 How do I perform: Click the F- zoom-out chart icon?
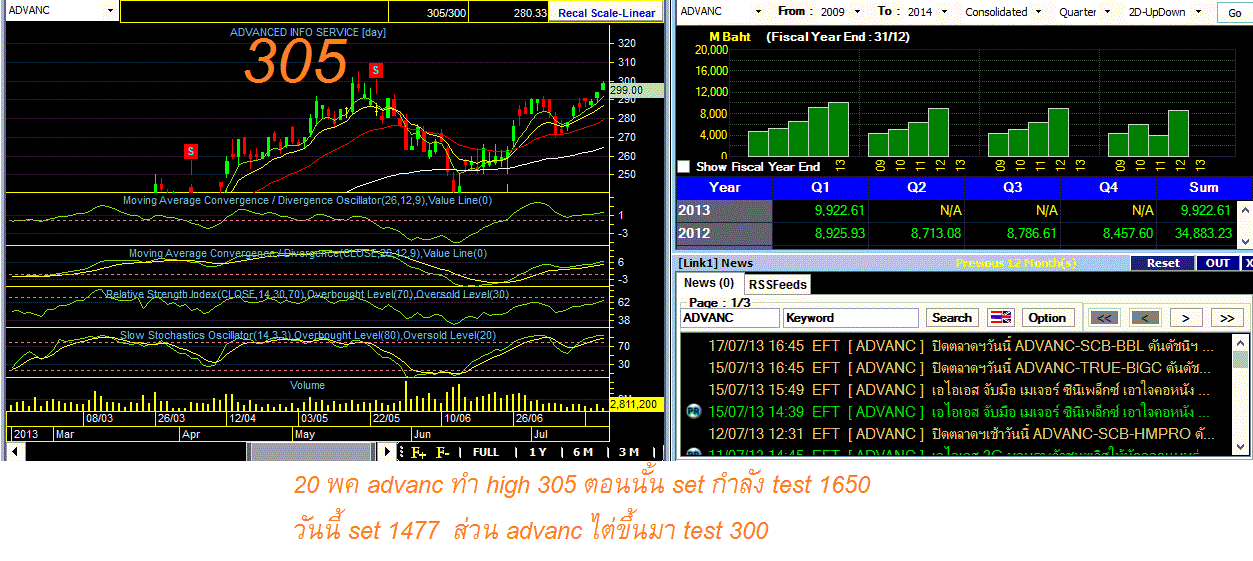point(443,452)
